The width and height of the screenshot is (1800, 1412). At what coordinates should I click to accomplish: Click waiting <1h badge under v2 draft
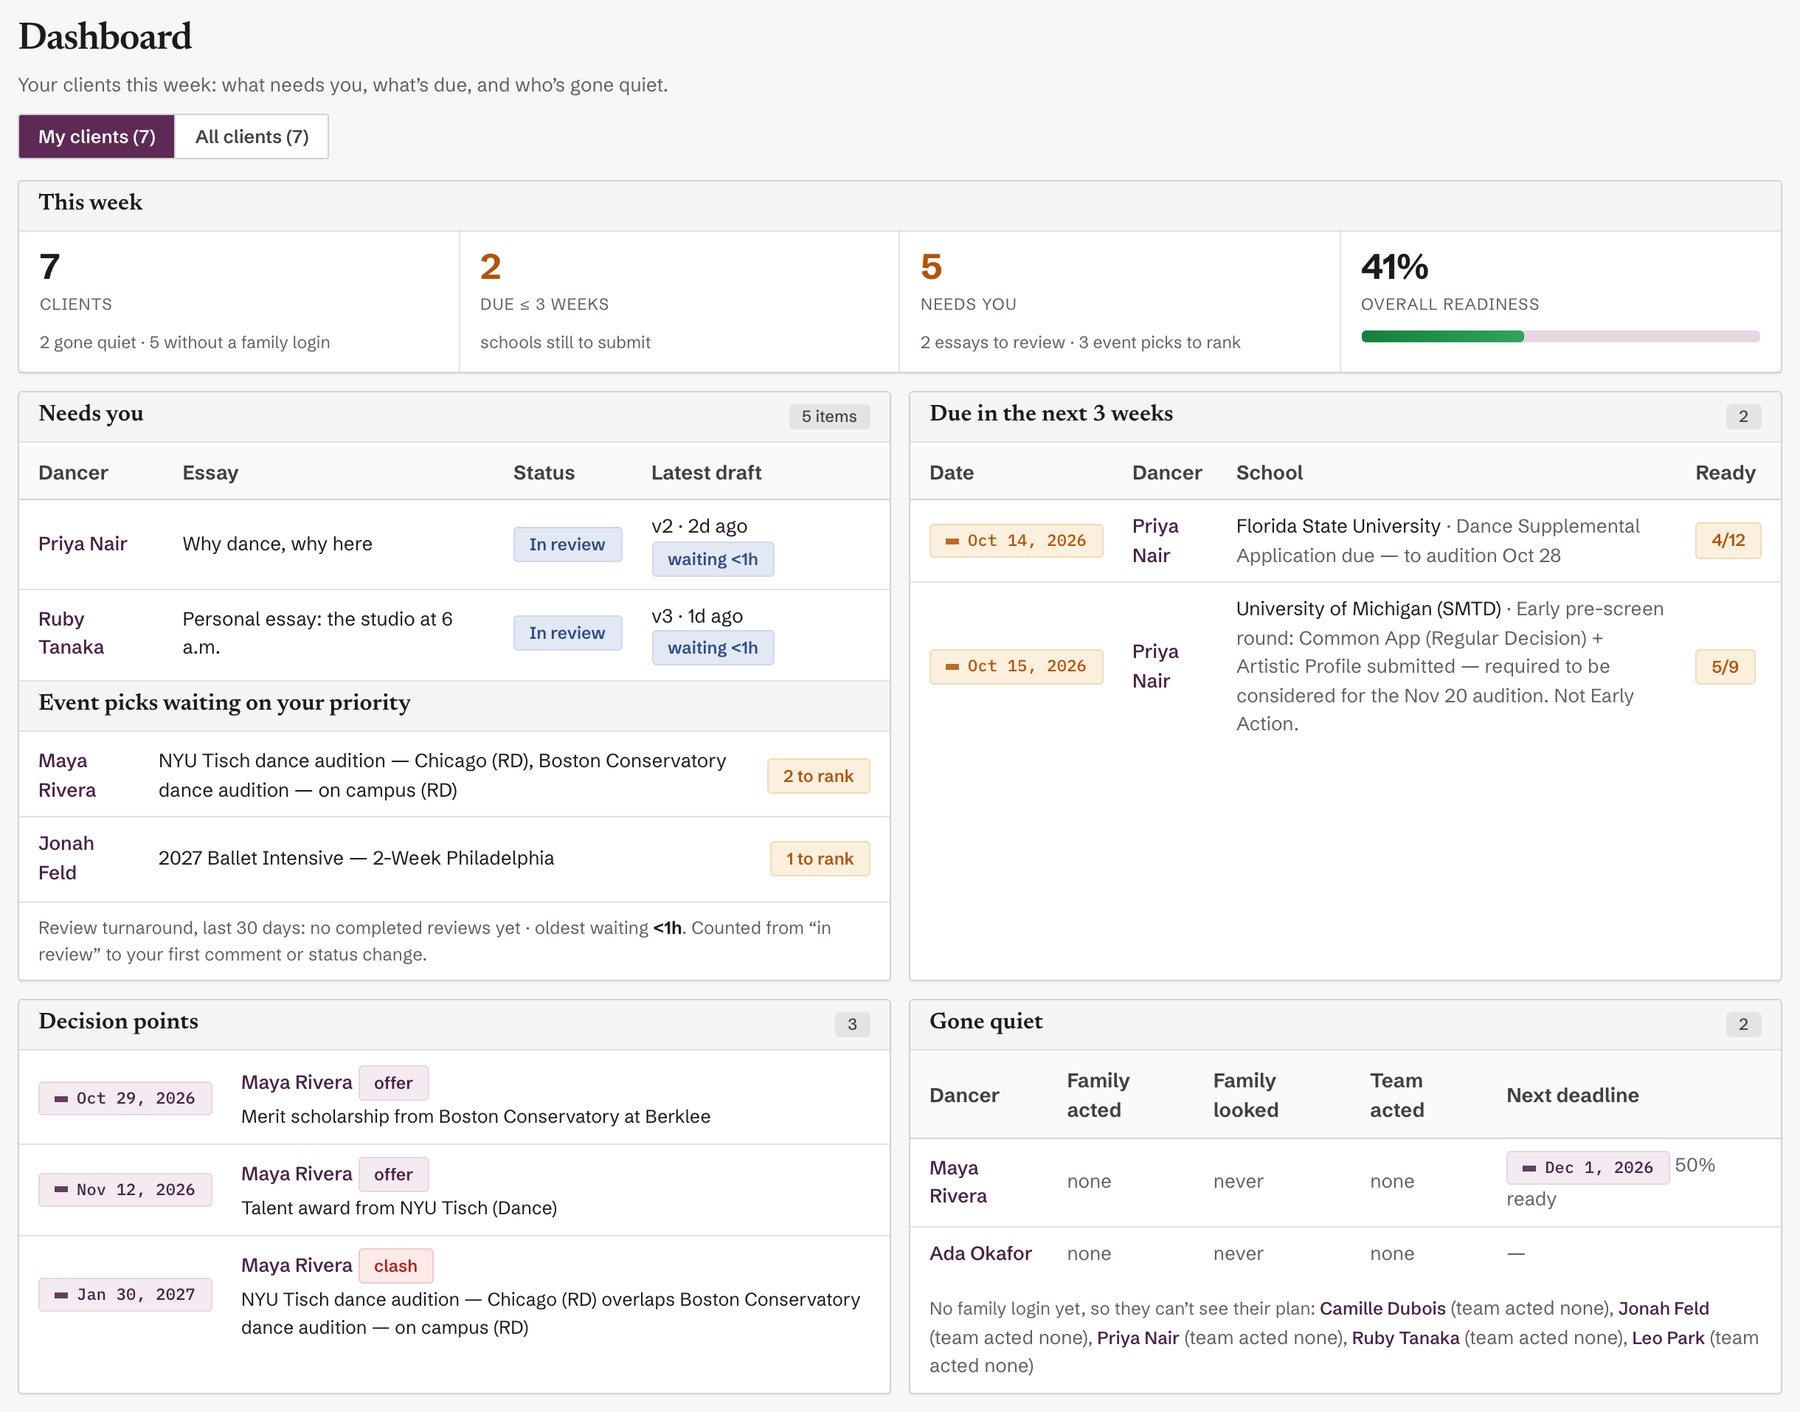point(713,559)
